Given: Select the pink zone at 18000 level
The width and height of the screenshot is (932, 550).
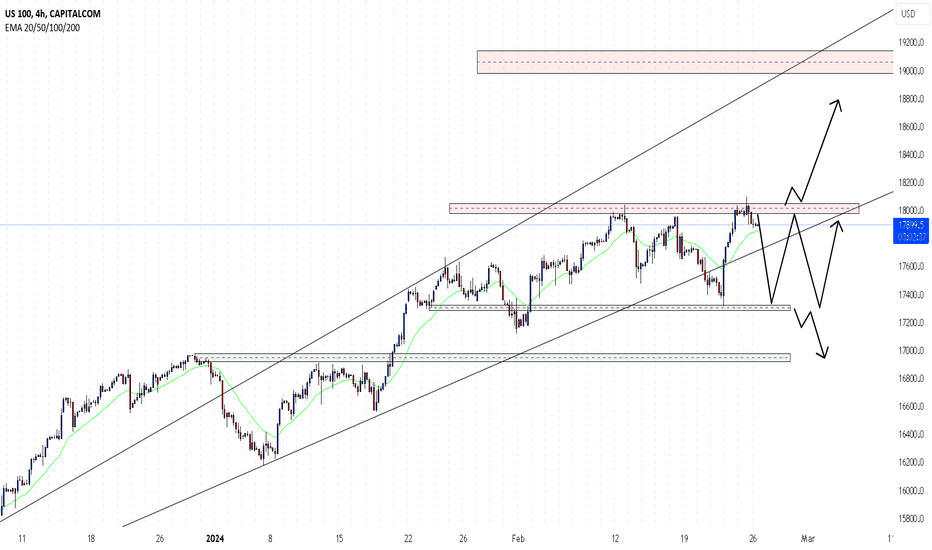Looking at the screenshot, I should (x=654, y=208).
